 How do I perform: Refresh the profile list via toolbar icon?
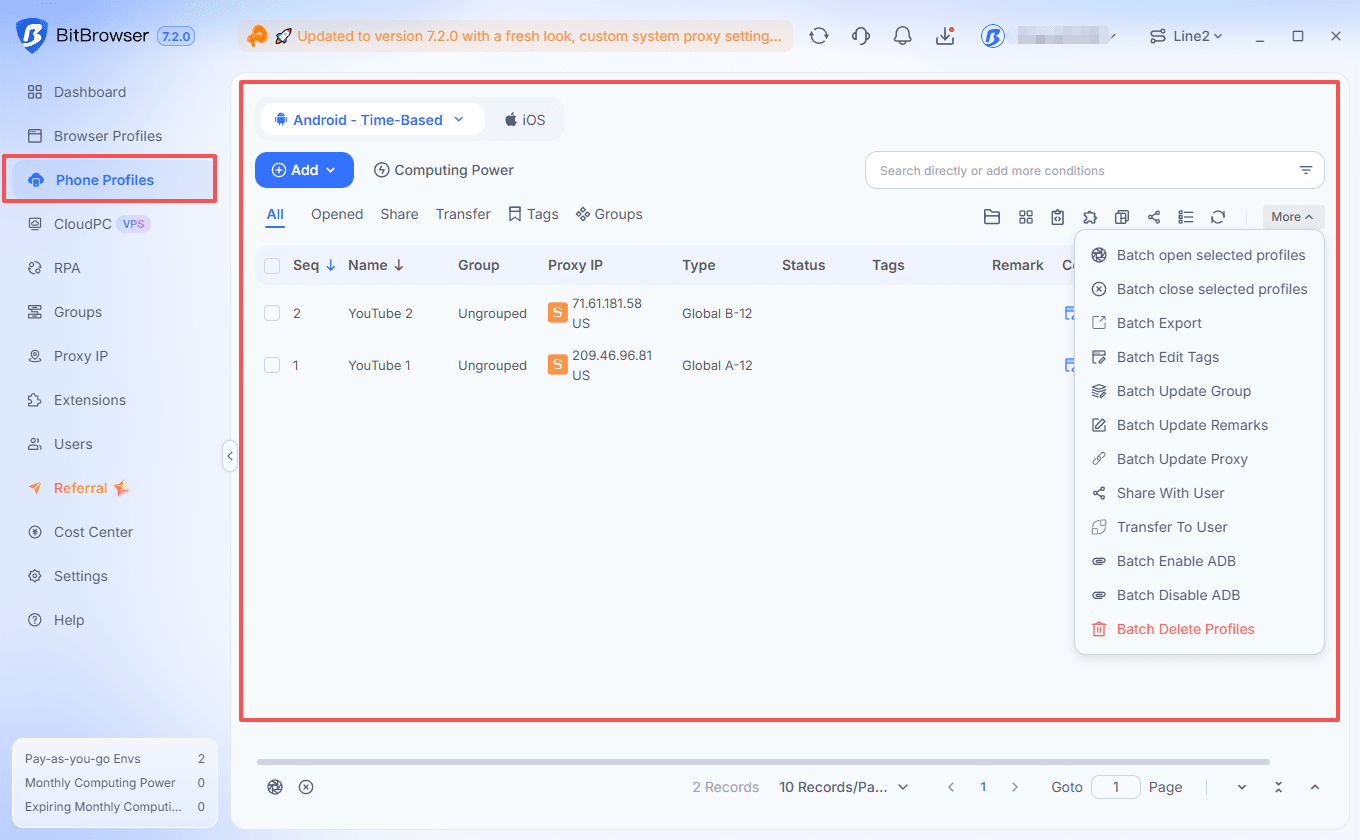click(1218, 217)
